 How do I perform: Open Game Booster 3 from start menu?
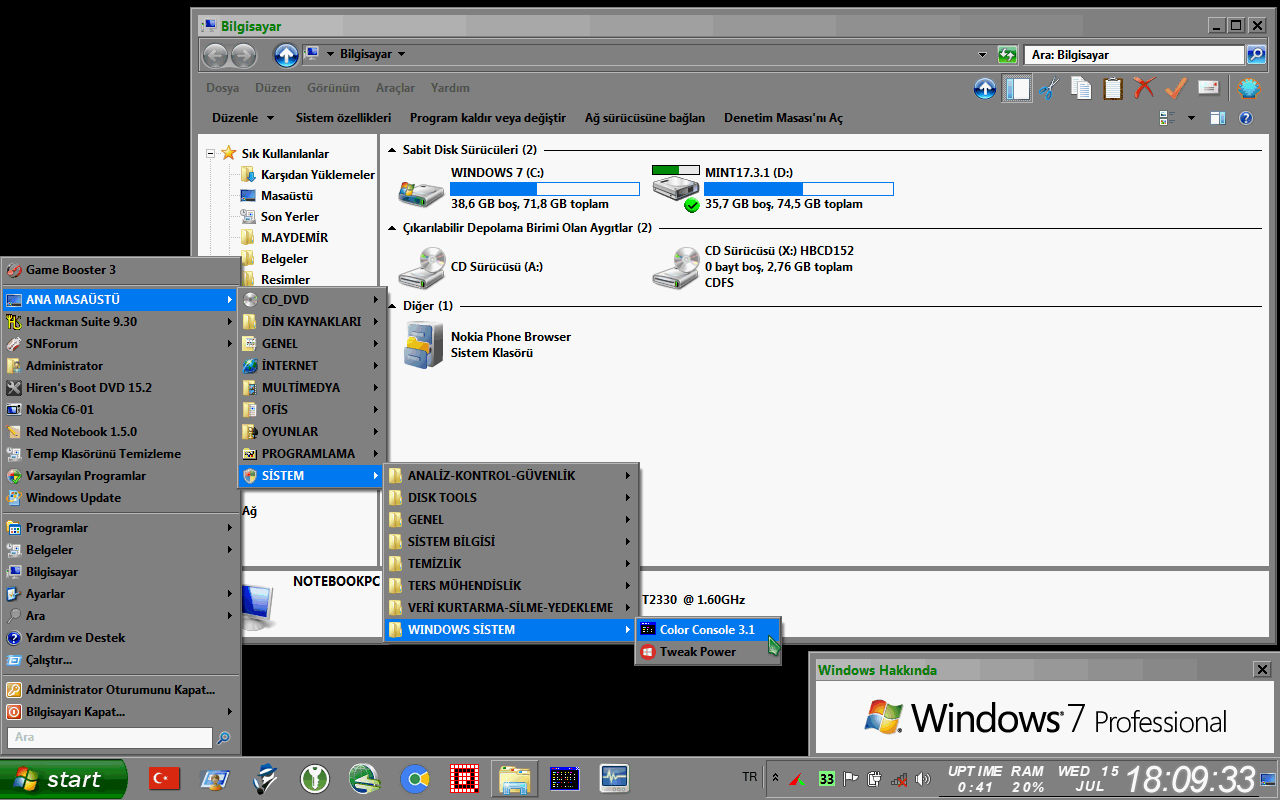pos(120,270)
